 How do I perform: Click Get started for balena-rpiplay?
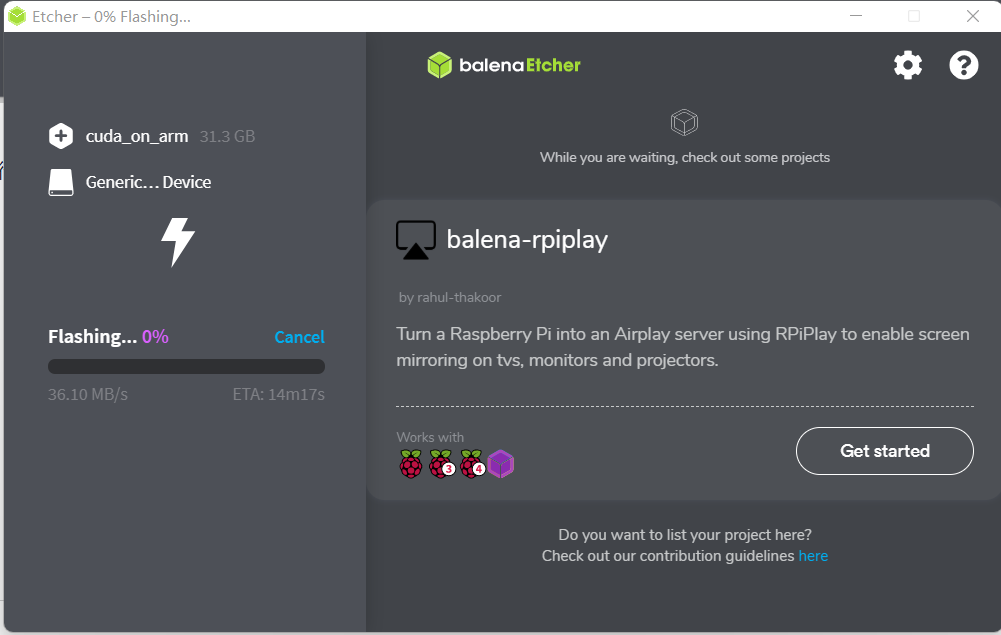[884, 451]
